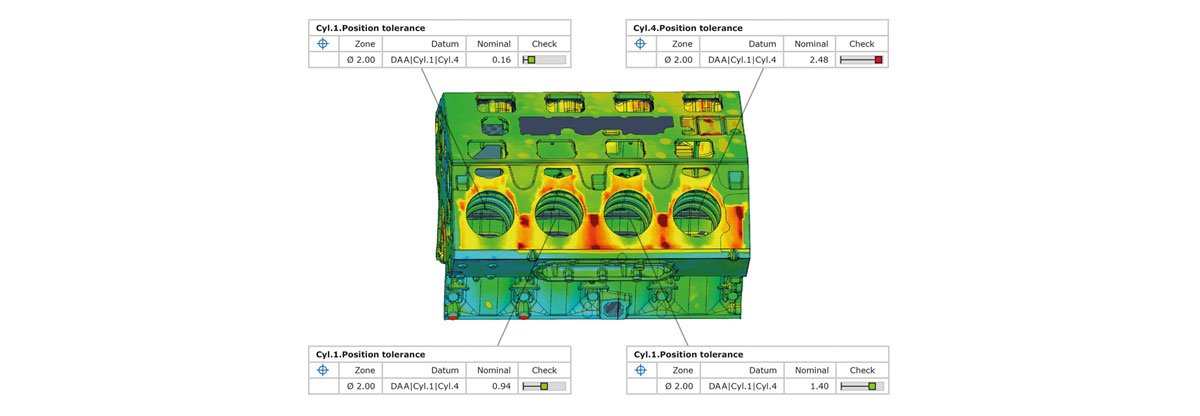This screenshot has width=1200, height=416.
Task: Click the nominal value 2.48
Action: pos(819,60)
